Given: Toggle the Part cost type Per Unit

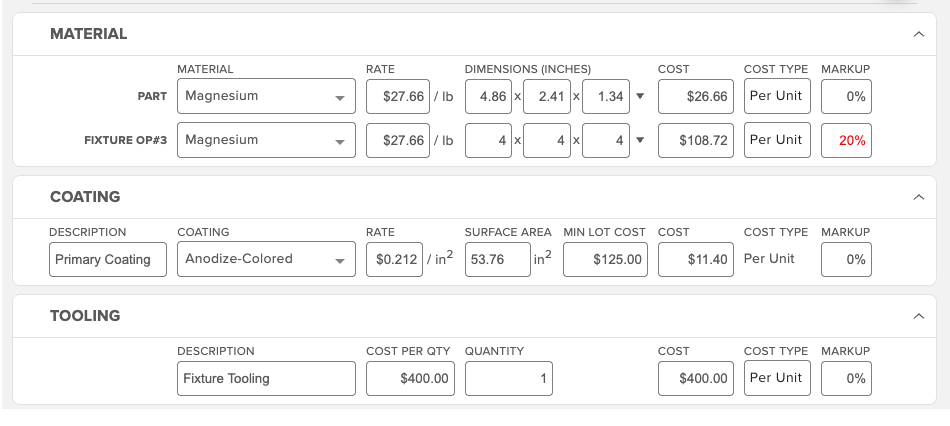Looking at the screenshot, I should click(x=777, y=97).
